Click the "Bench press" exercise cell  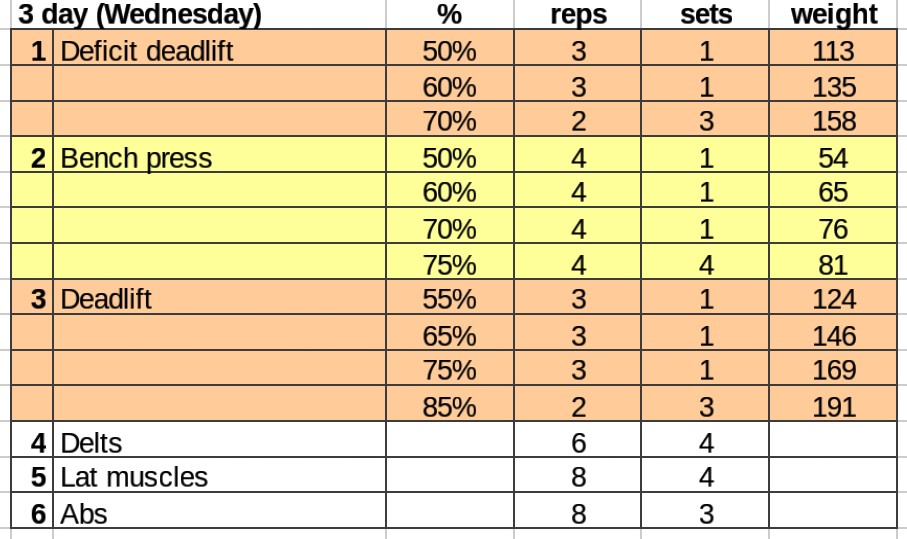[x=136, y=158]
